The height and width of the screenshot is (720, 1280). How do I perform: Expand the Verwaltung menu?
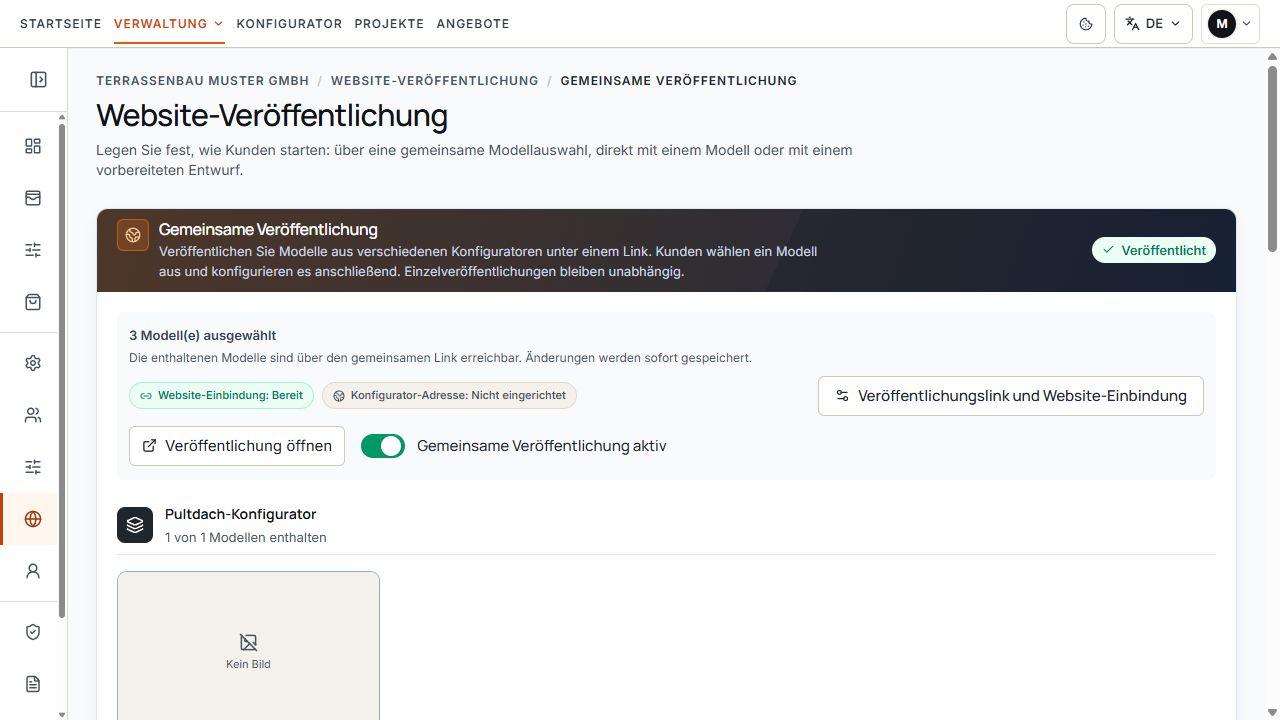[169, 24]
